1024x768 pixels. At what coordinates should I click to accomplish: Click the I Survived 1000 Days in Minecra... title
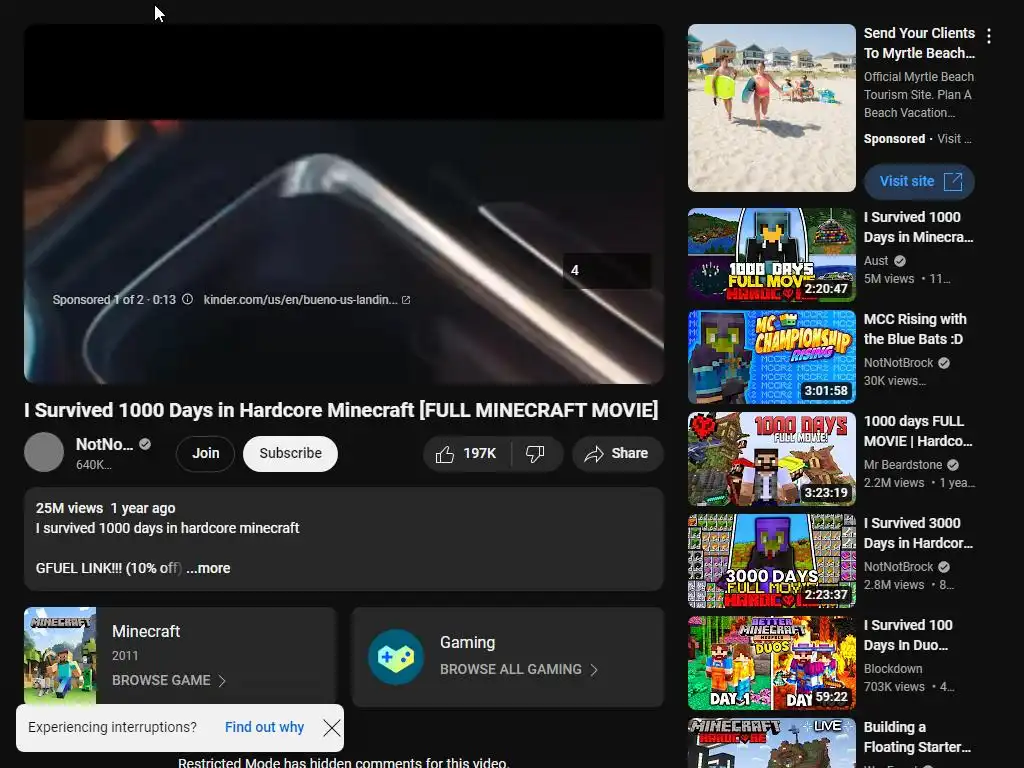click(x=918, y=227)
